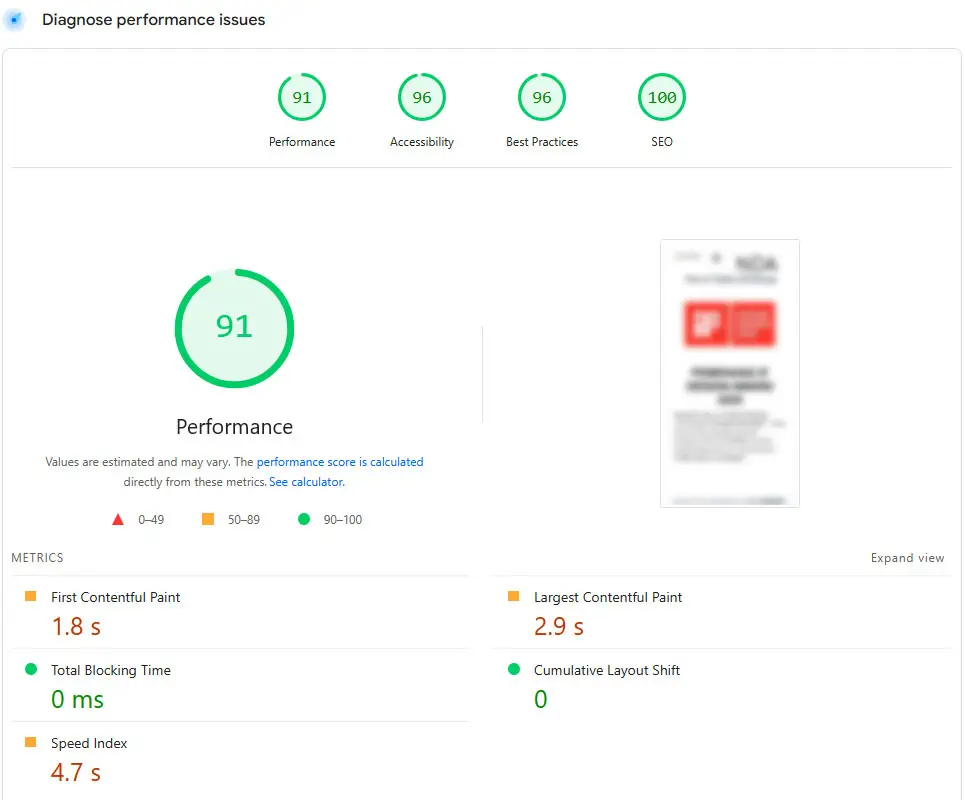Click the large Performance score circle
The width and height of the screenshot is (965, 800).
pyautogui.click(x=234, y=328)
